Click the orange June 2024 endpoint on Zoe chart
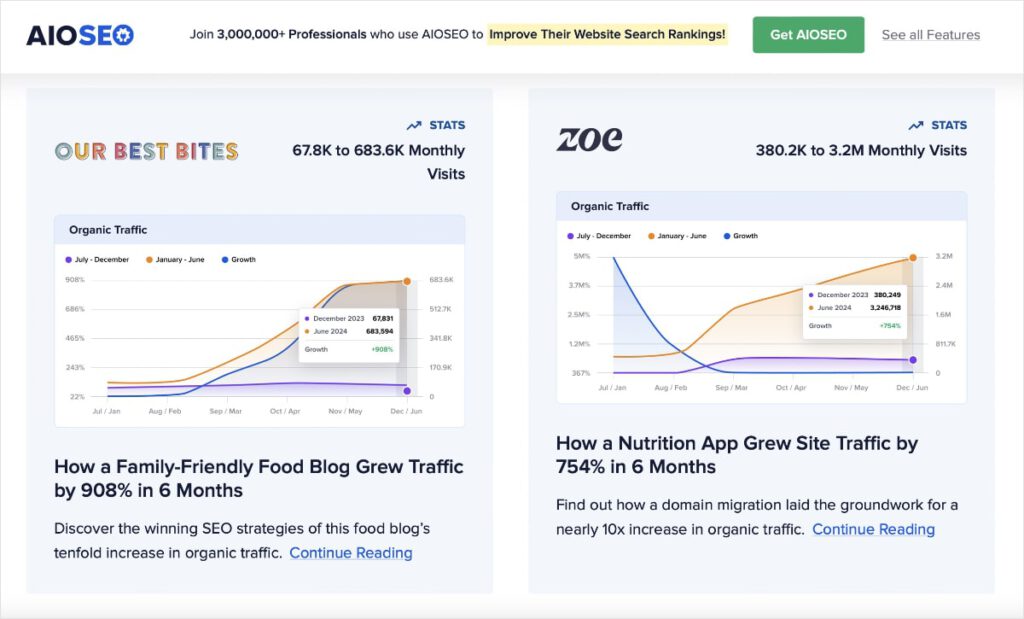 pyautogui.click(x=913, y=256)
